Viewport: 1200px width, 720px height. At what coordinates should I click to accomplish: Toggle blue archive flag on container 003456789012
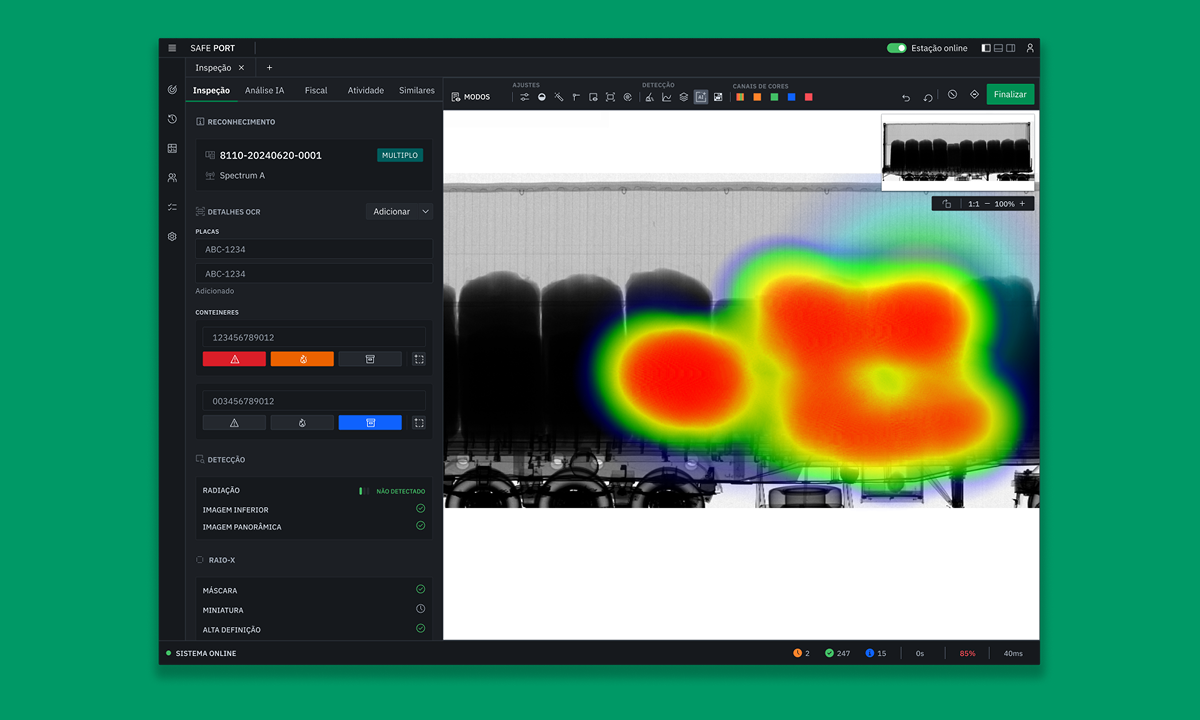point(370,423)
